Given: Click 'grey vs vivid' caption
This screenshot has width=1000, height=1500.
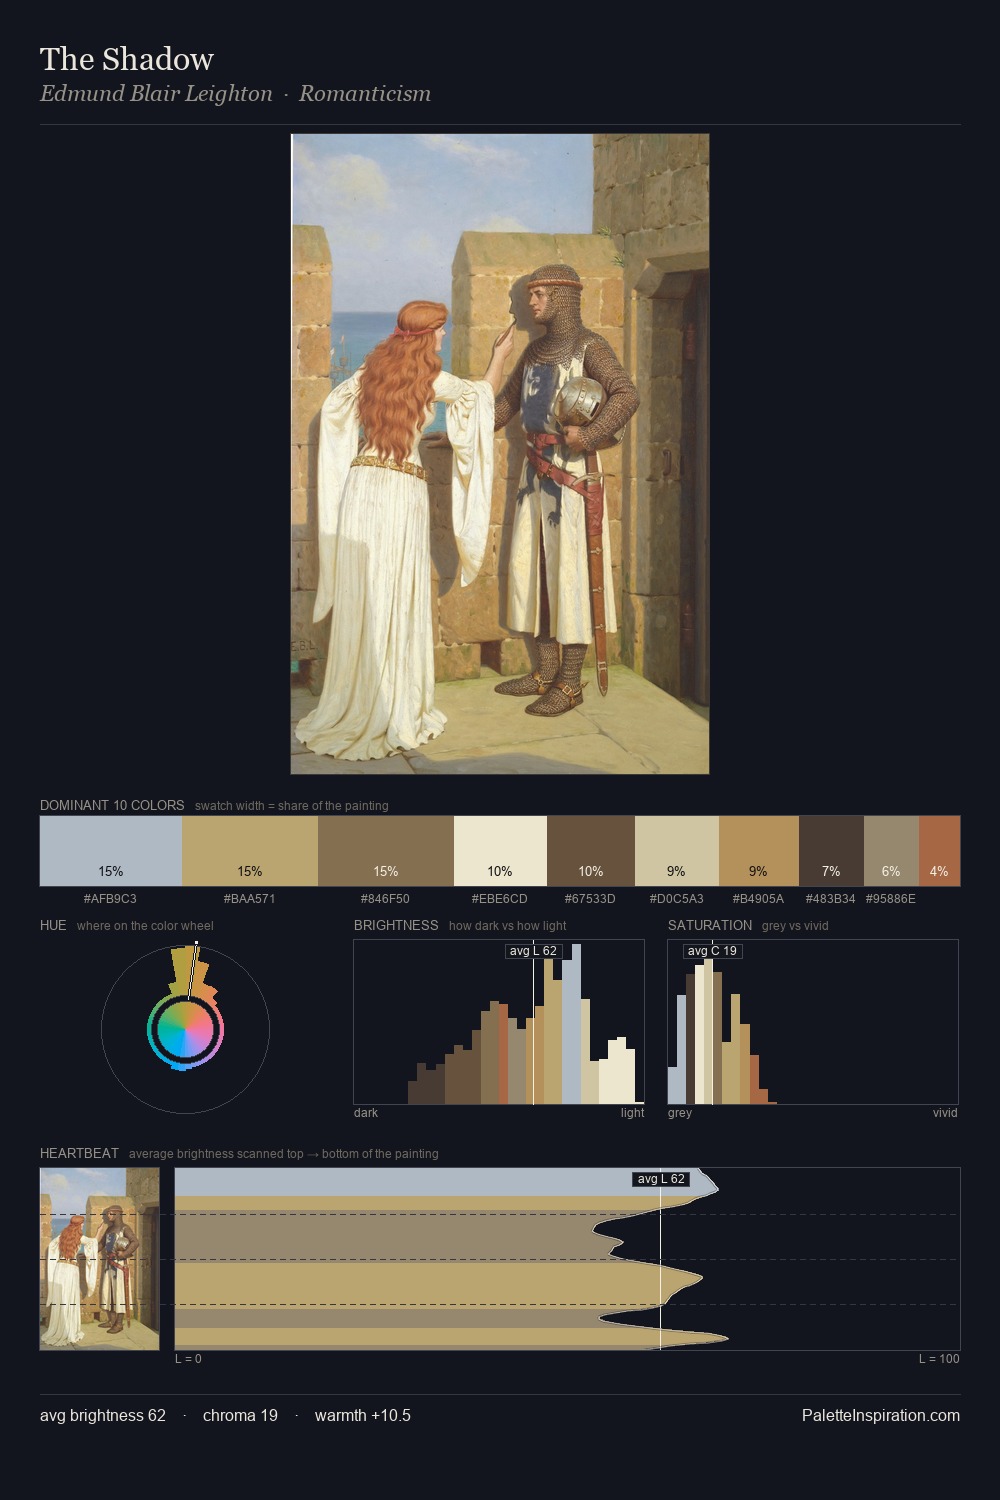Looking at the screenshot, I should [795, 925].
